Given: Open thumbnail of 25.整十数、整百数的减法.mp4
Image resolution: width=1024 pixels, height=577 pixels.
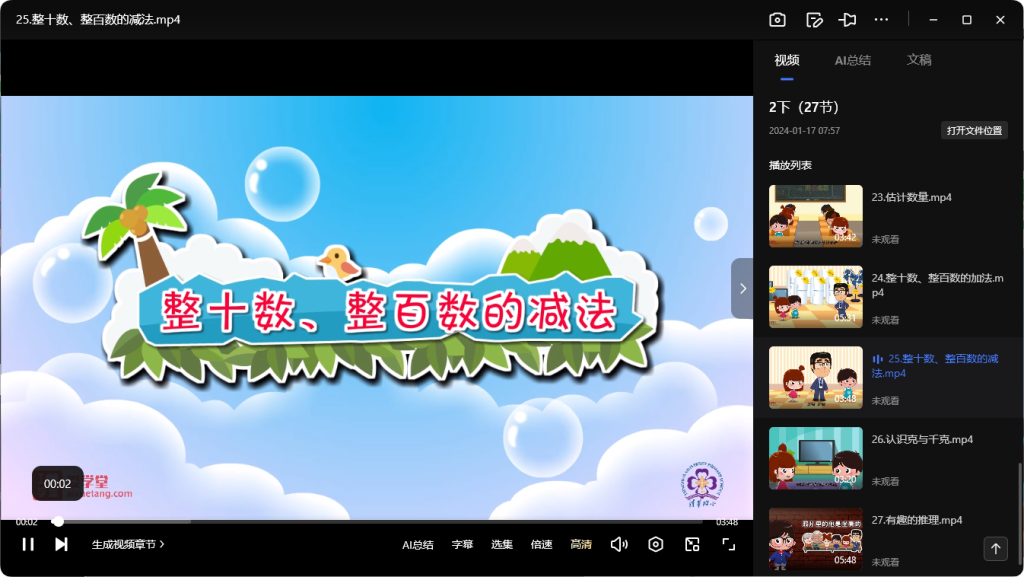Looking at the screenshot, I should [816, 377].
